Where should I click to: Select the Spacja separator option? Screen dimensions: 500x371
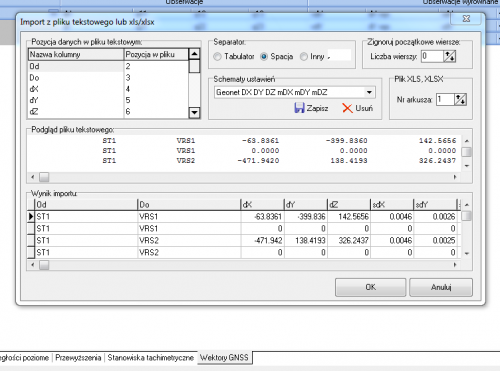pos(264,57)
